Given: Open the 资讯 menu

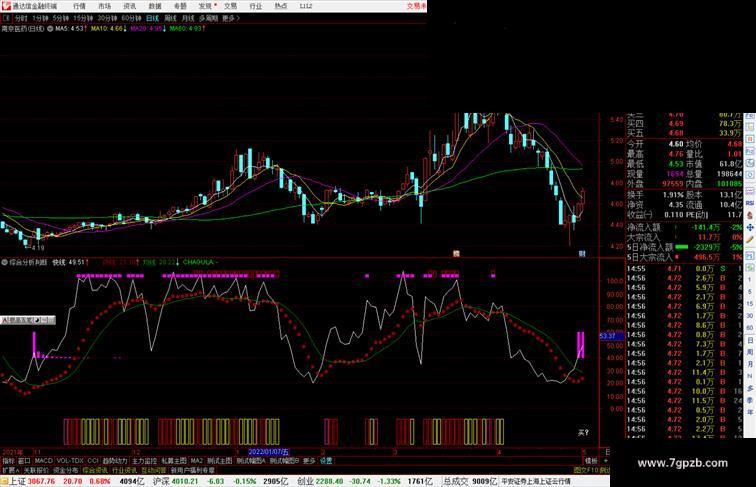Looking at the screenshot, I should click(x=129, y=6).
